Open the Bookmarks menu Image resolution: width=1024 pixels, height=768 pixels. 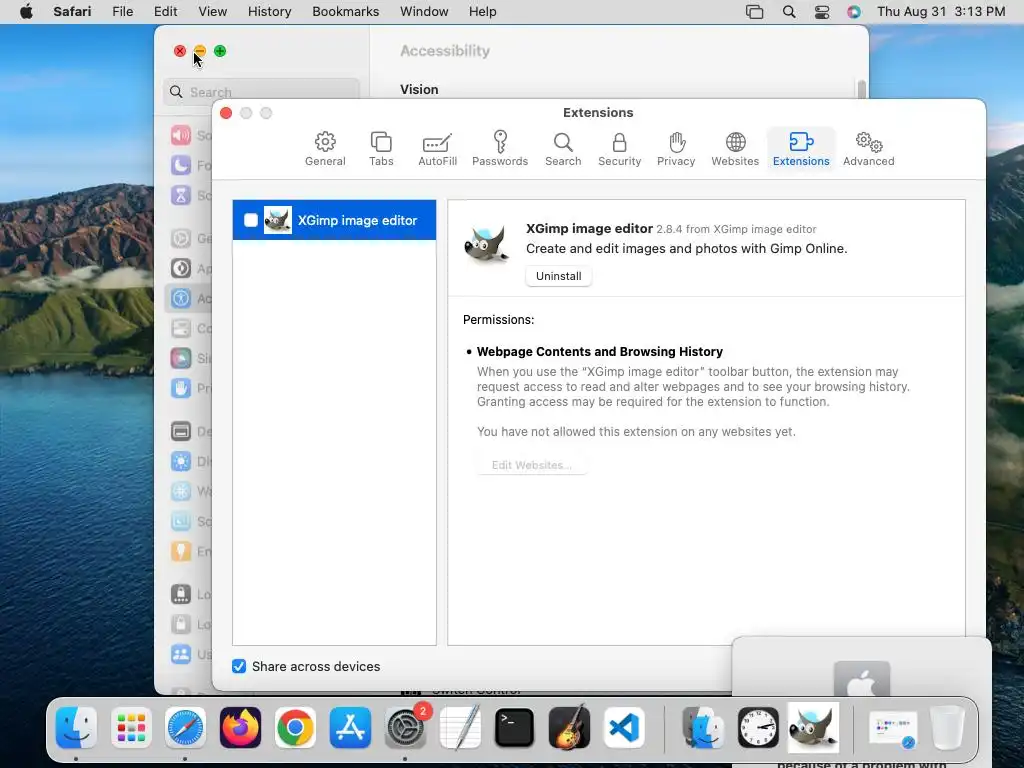tap(345, 12)
